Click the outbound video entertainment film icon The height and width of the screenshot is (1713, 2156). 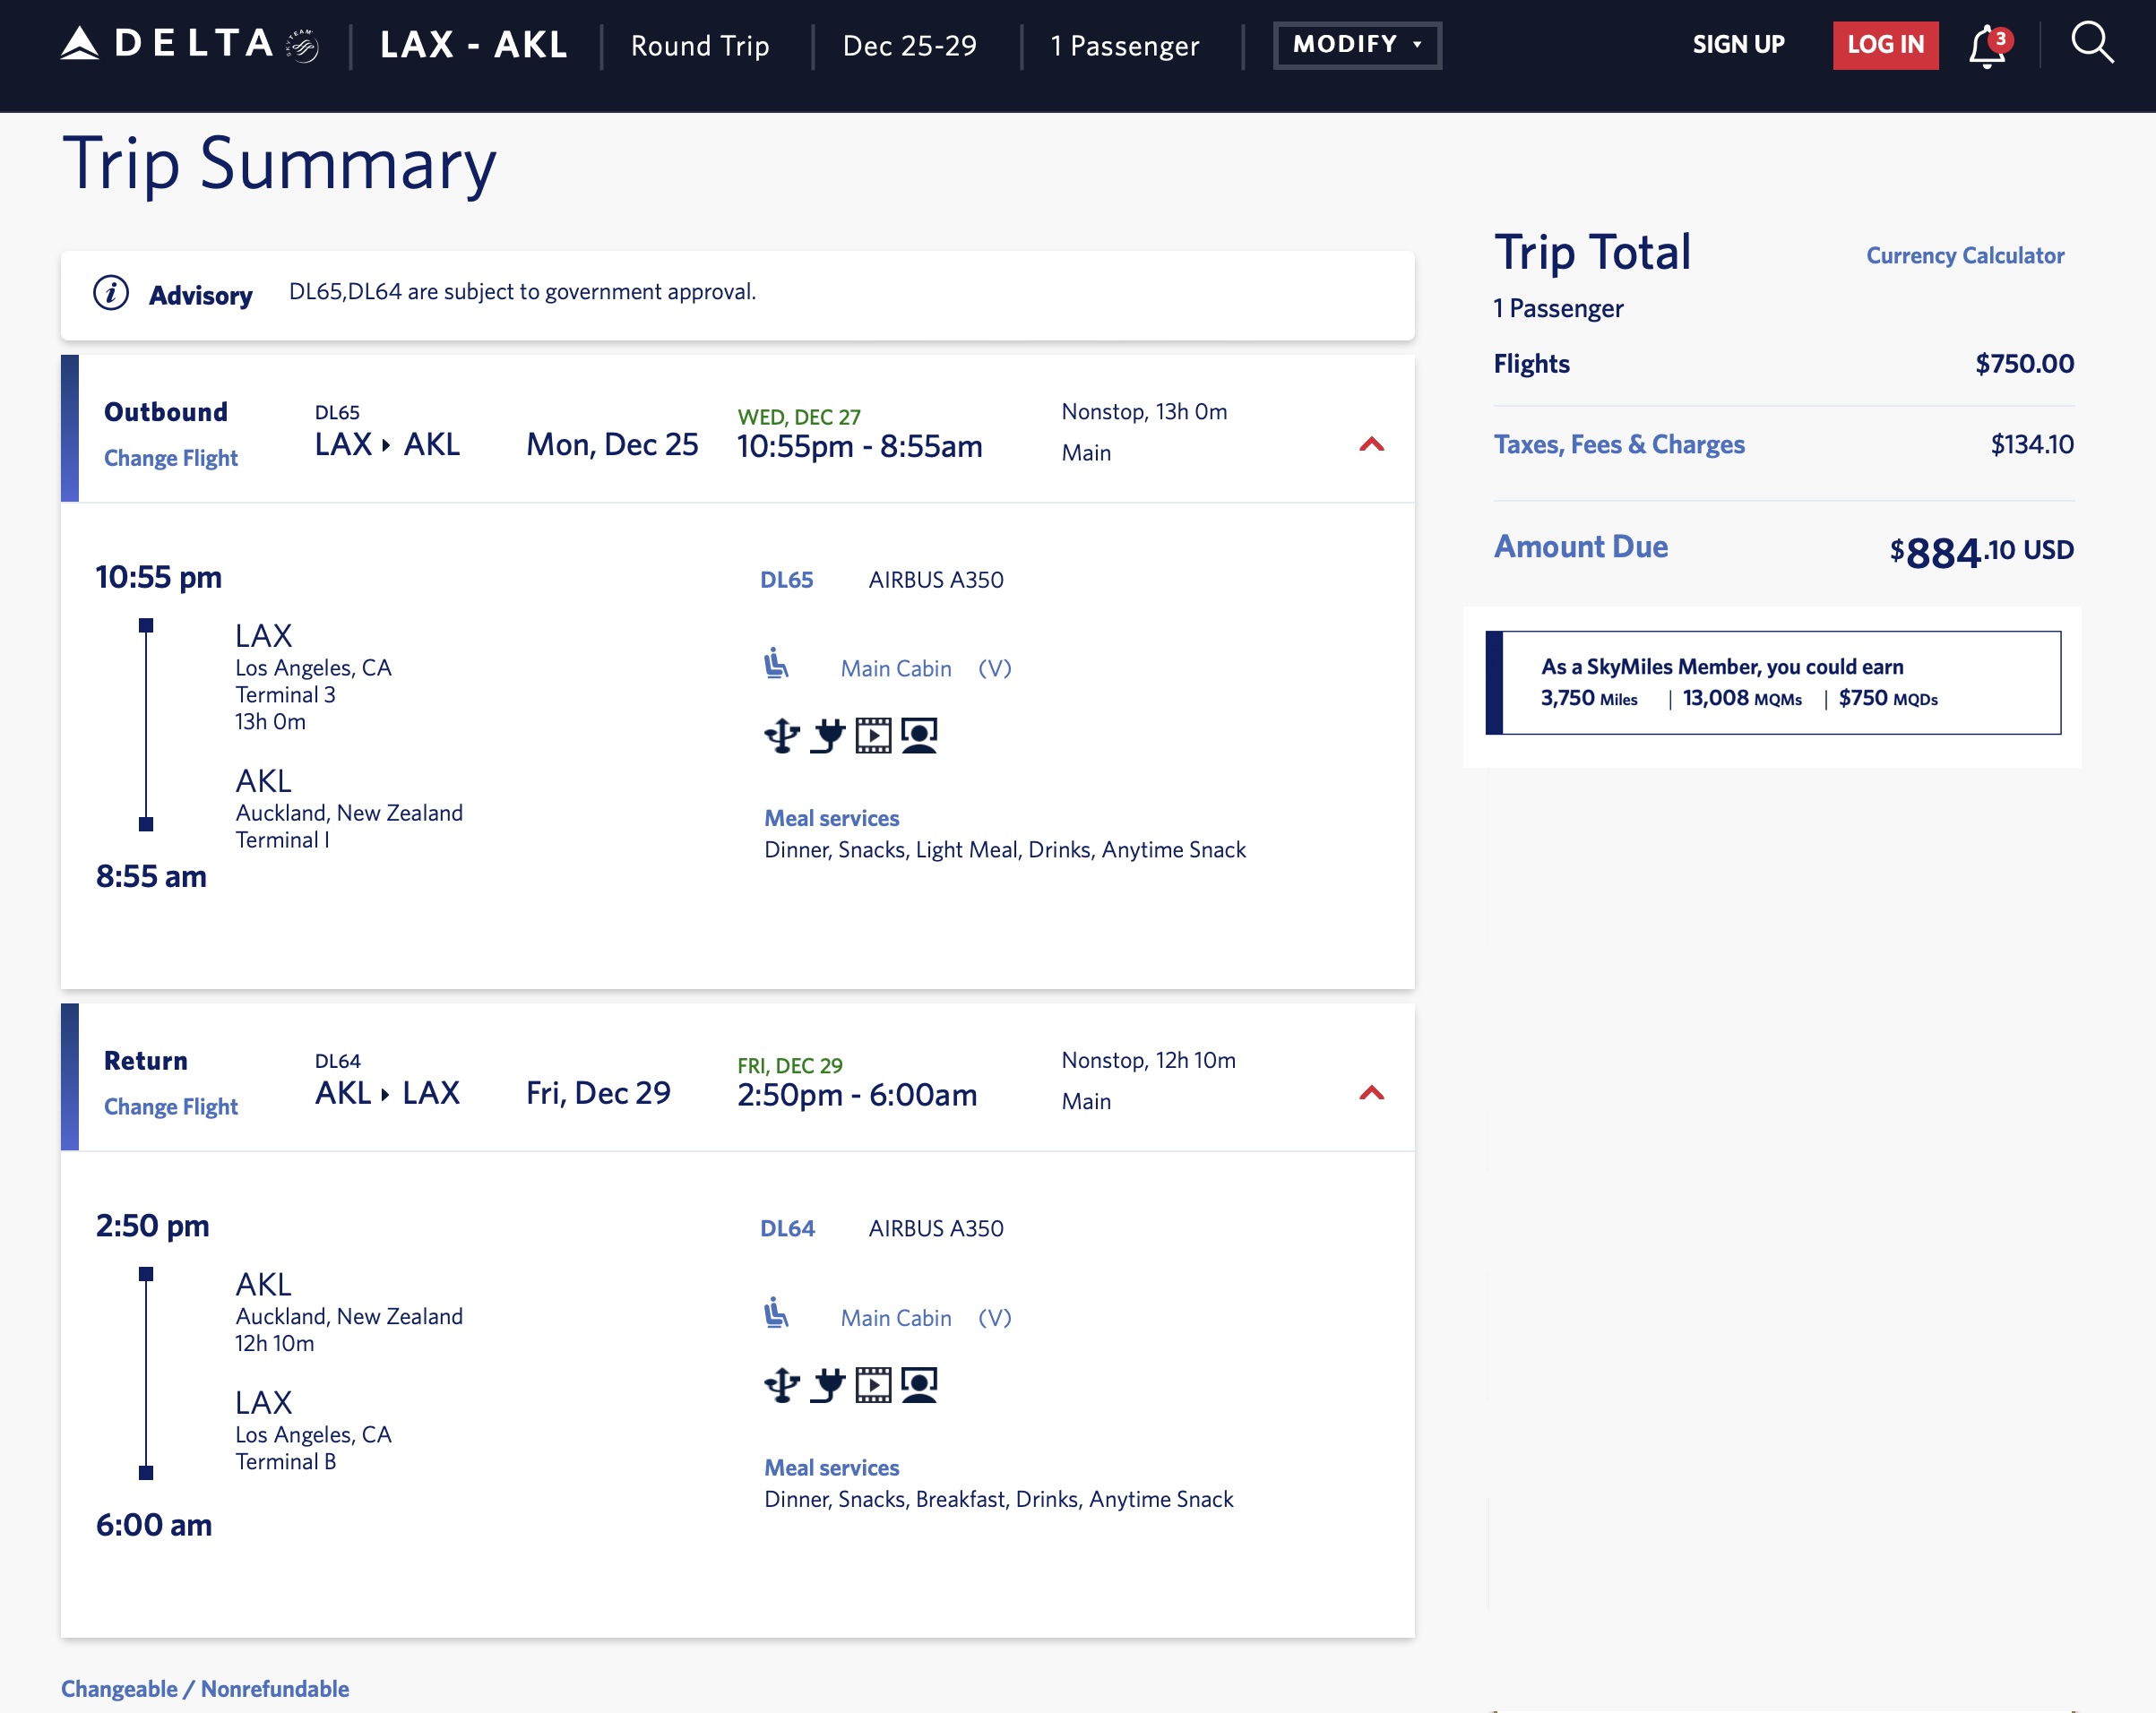pyautogui.click(x=873, y=736)
